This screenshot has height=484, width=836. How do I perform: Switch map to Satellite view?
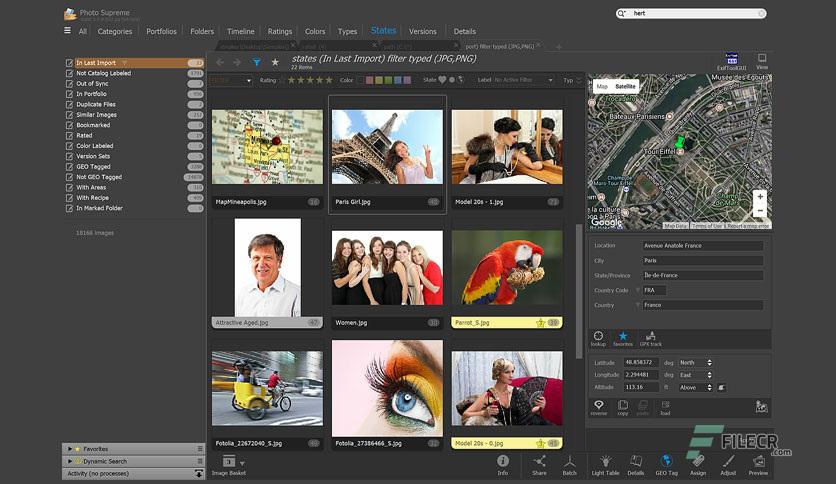click(625, 86)
